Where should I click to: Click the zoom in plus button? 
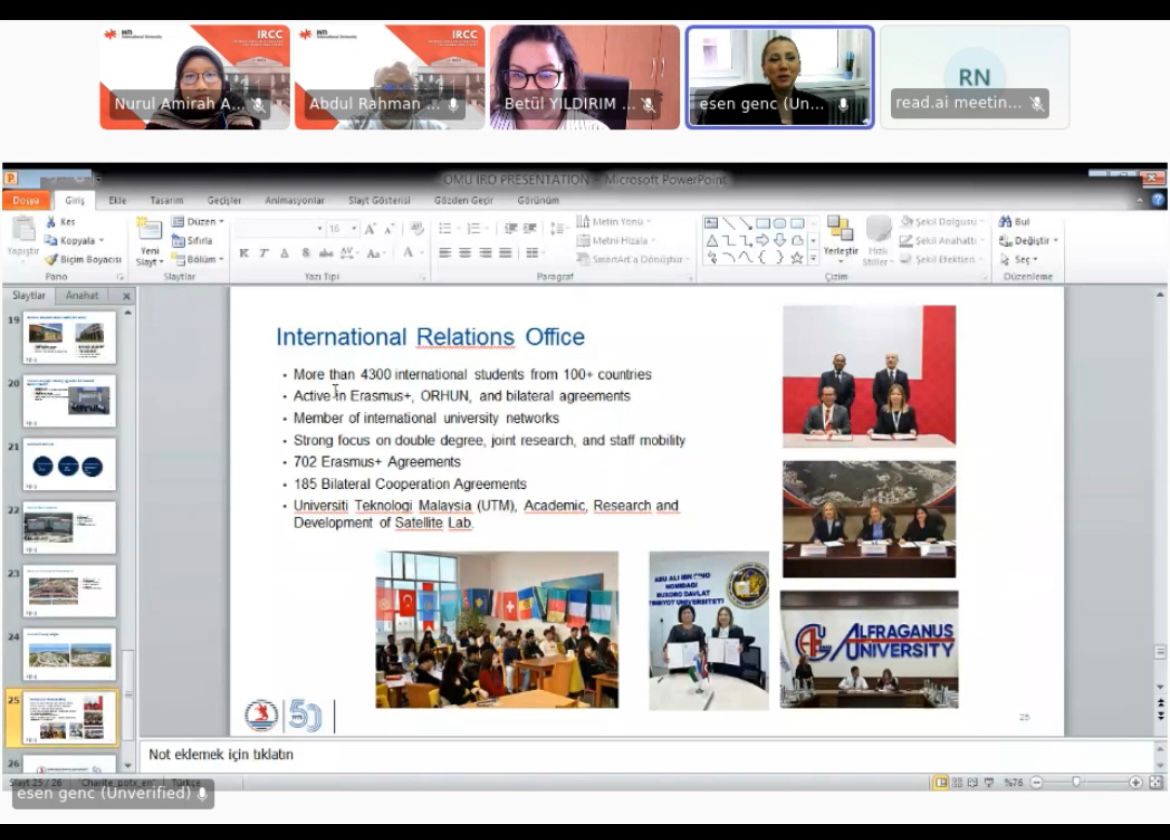1135,782
